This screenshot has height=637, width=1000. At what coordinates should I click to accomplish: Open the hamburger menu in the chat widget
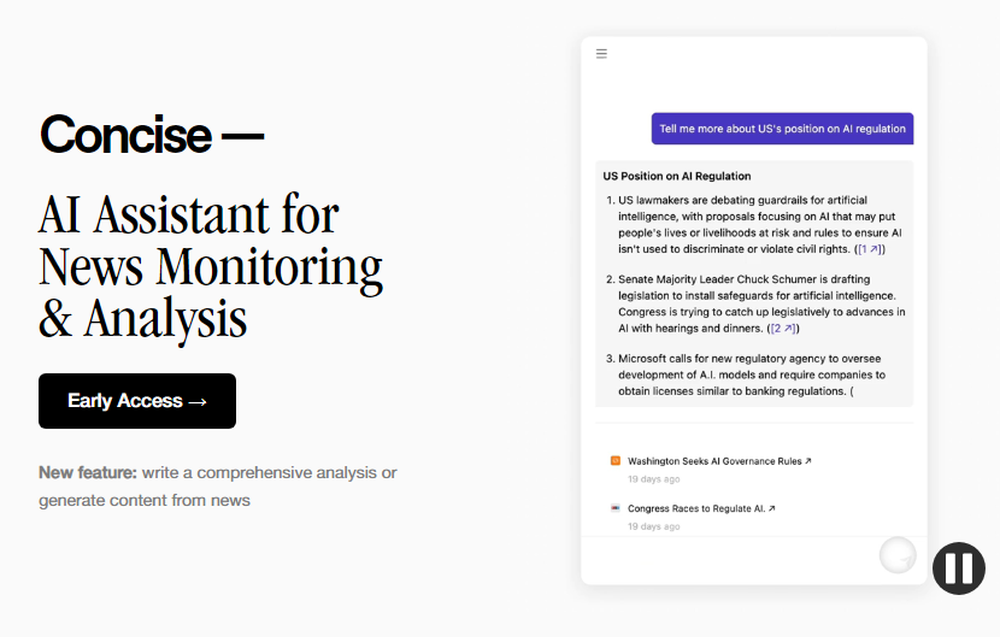601,54
